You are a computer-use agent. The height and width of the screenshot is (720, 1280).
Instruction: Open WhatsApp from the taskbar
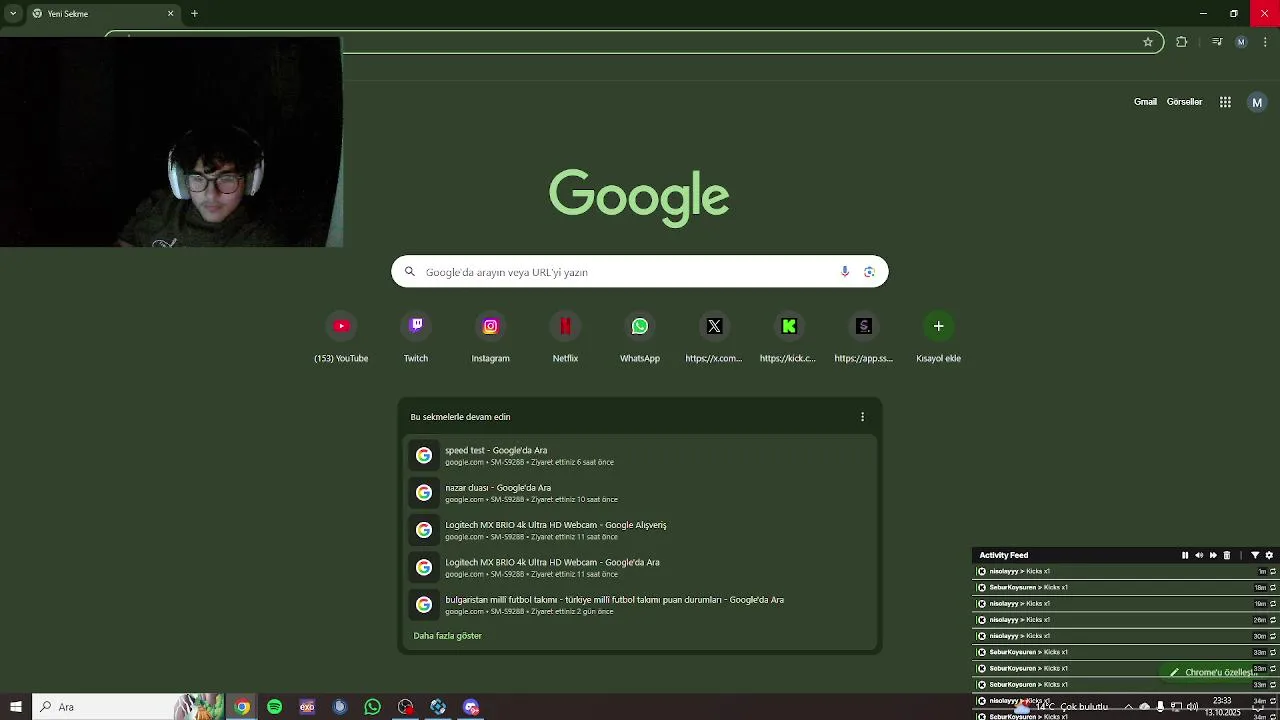372,707
